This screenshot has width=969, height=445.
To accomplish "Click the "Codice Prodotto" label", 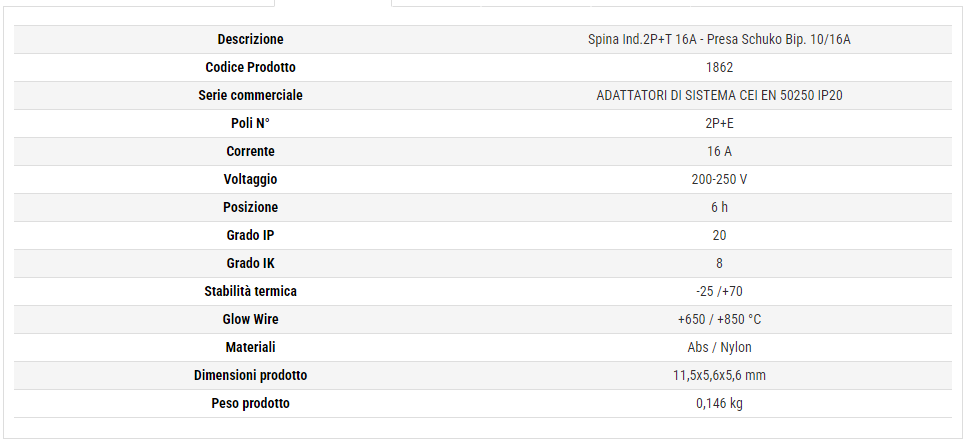I will (250, 67).
